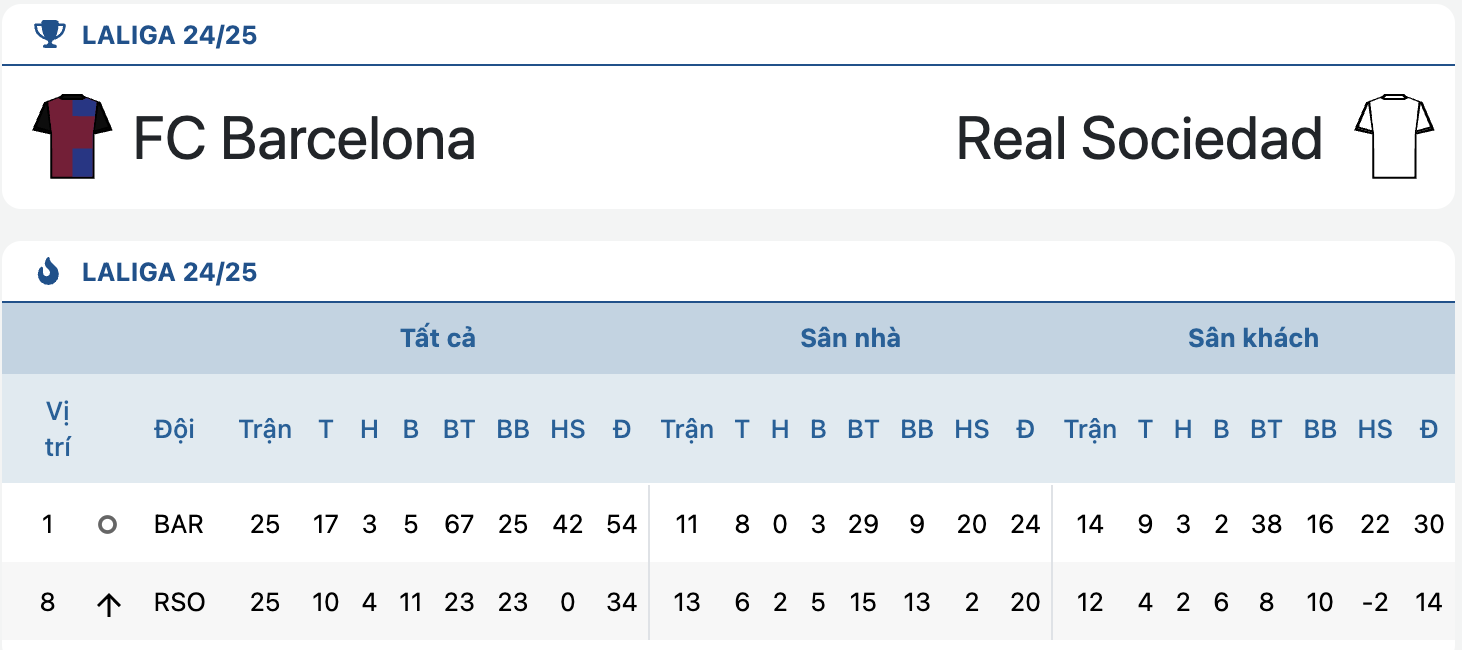The height and width of the screenshot is (650, 1462).
Task: Click the trophy icon beside LALIGA 24/25
Action: click(48, 35)
